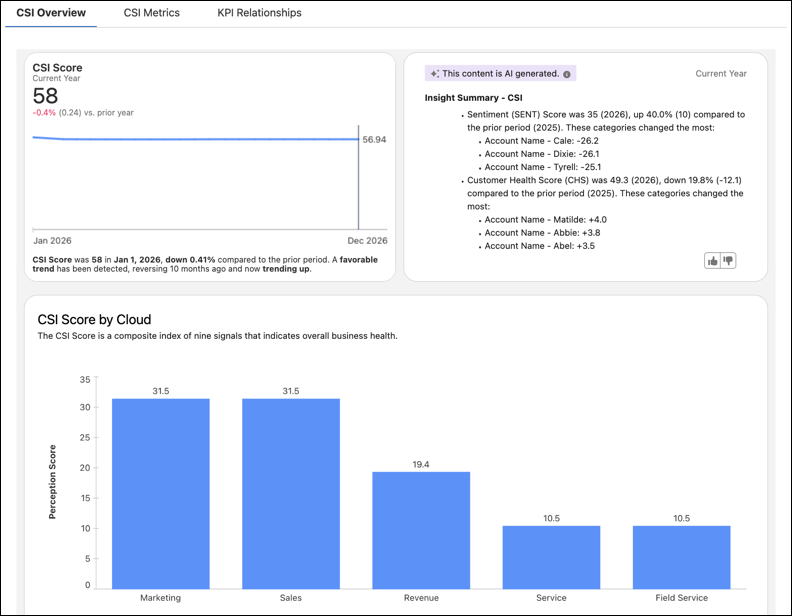
Task: Click the 'This content is AI generated.' badge
Action: point(500,74)
